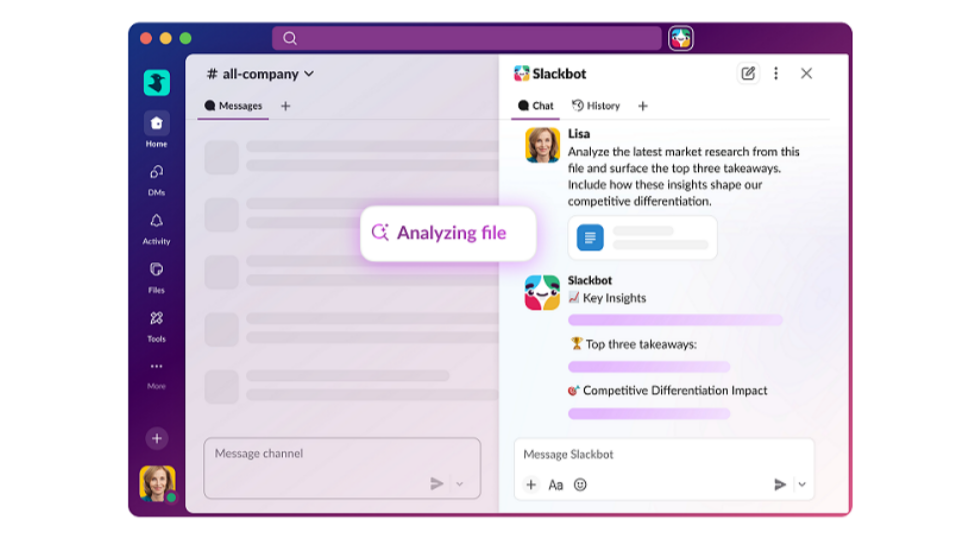The image size is (971, 546).
Task: Open DMs from the sidebar
Action: tap(156, 173)
